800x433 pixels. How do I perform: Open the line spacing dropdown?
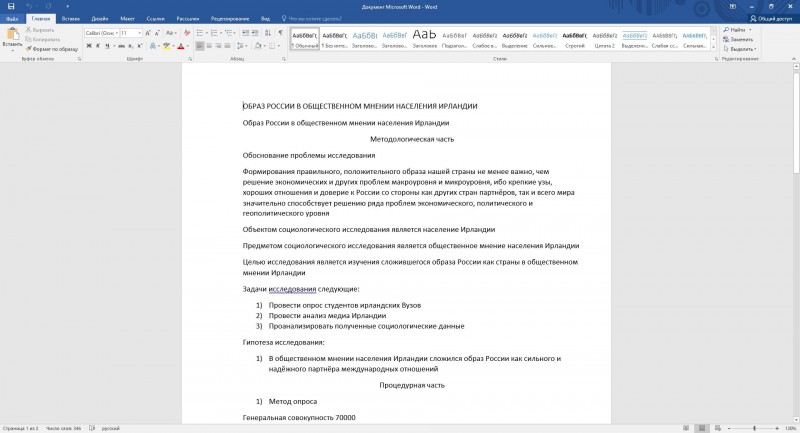[247, 46]
